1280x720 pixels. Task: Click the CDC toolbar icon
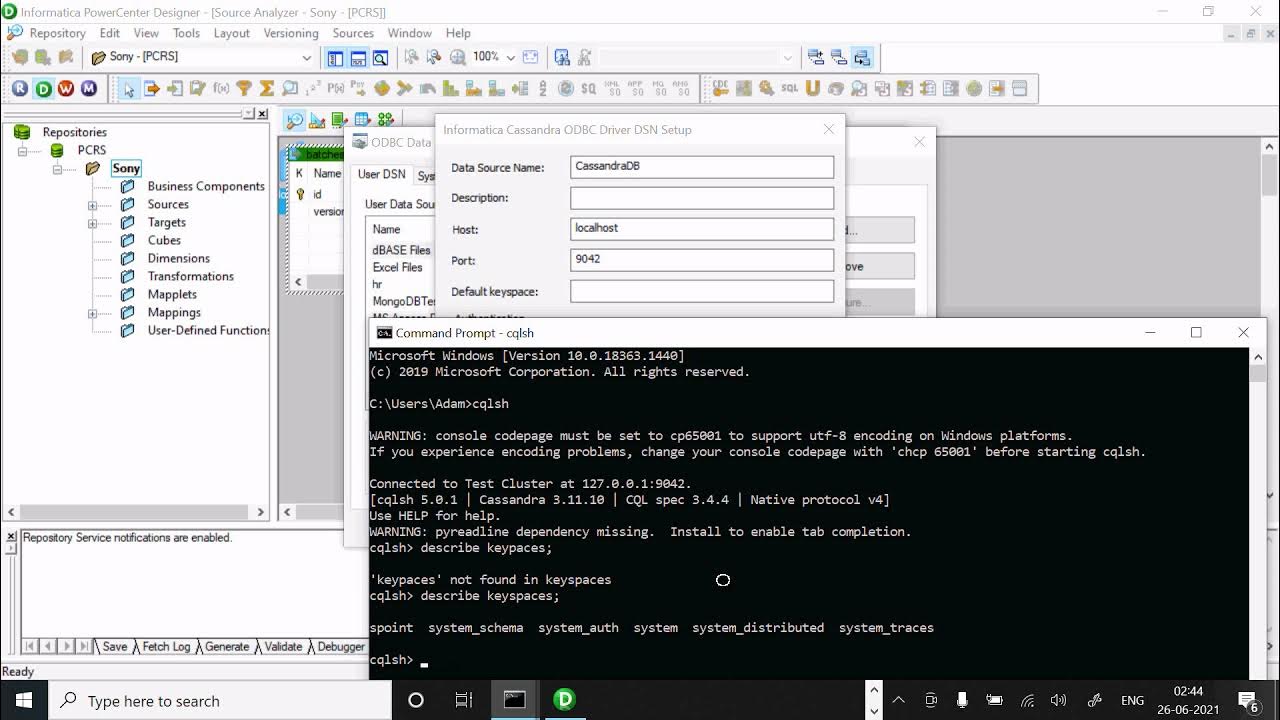click(720, 89)
